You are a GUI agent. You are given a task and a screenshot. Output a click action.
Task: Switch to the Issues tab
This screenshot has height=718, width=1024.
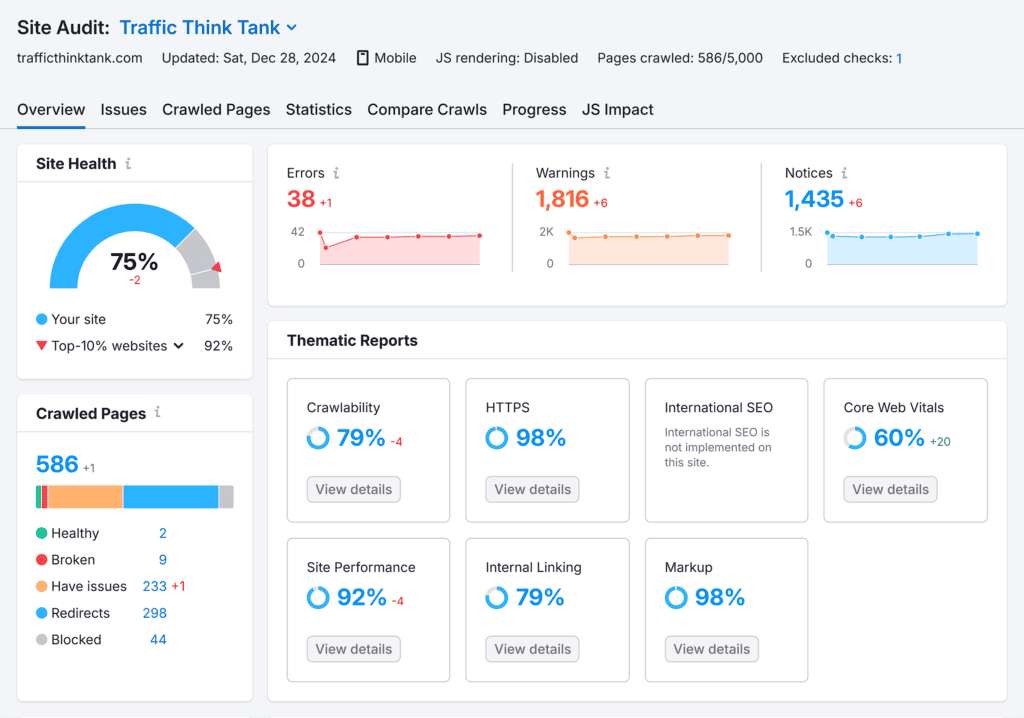[x=123, y=110]
